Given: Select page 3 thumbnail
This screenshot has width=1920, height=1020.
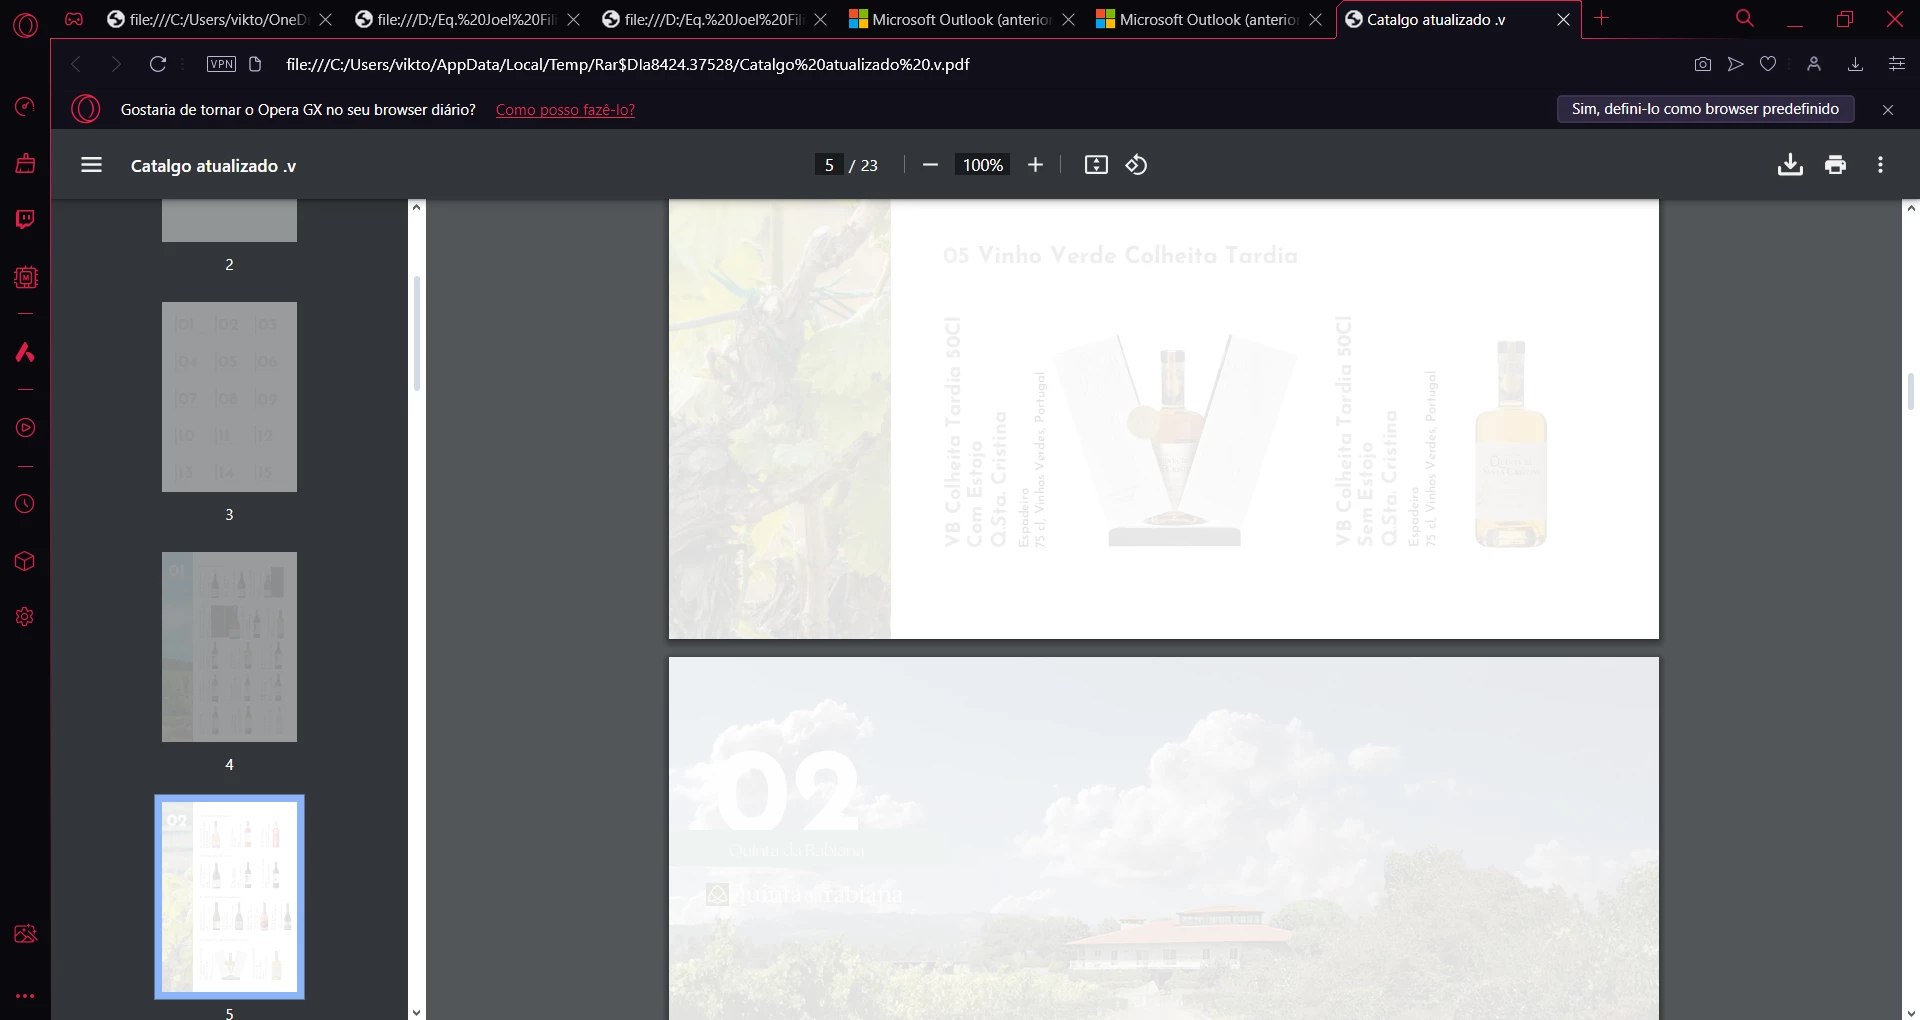Looking at the screenshot, I should click(x=229, y=397).
